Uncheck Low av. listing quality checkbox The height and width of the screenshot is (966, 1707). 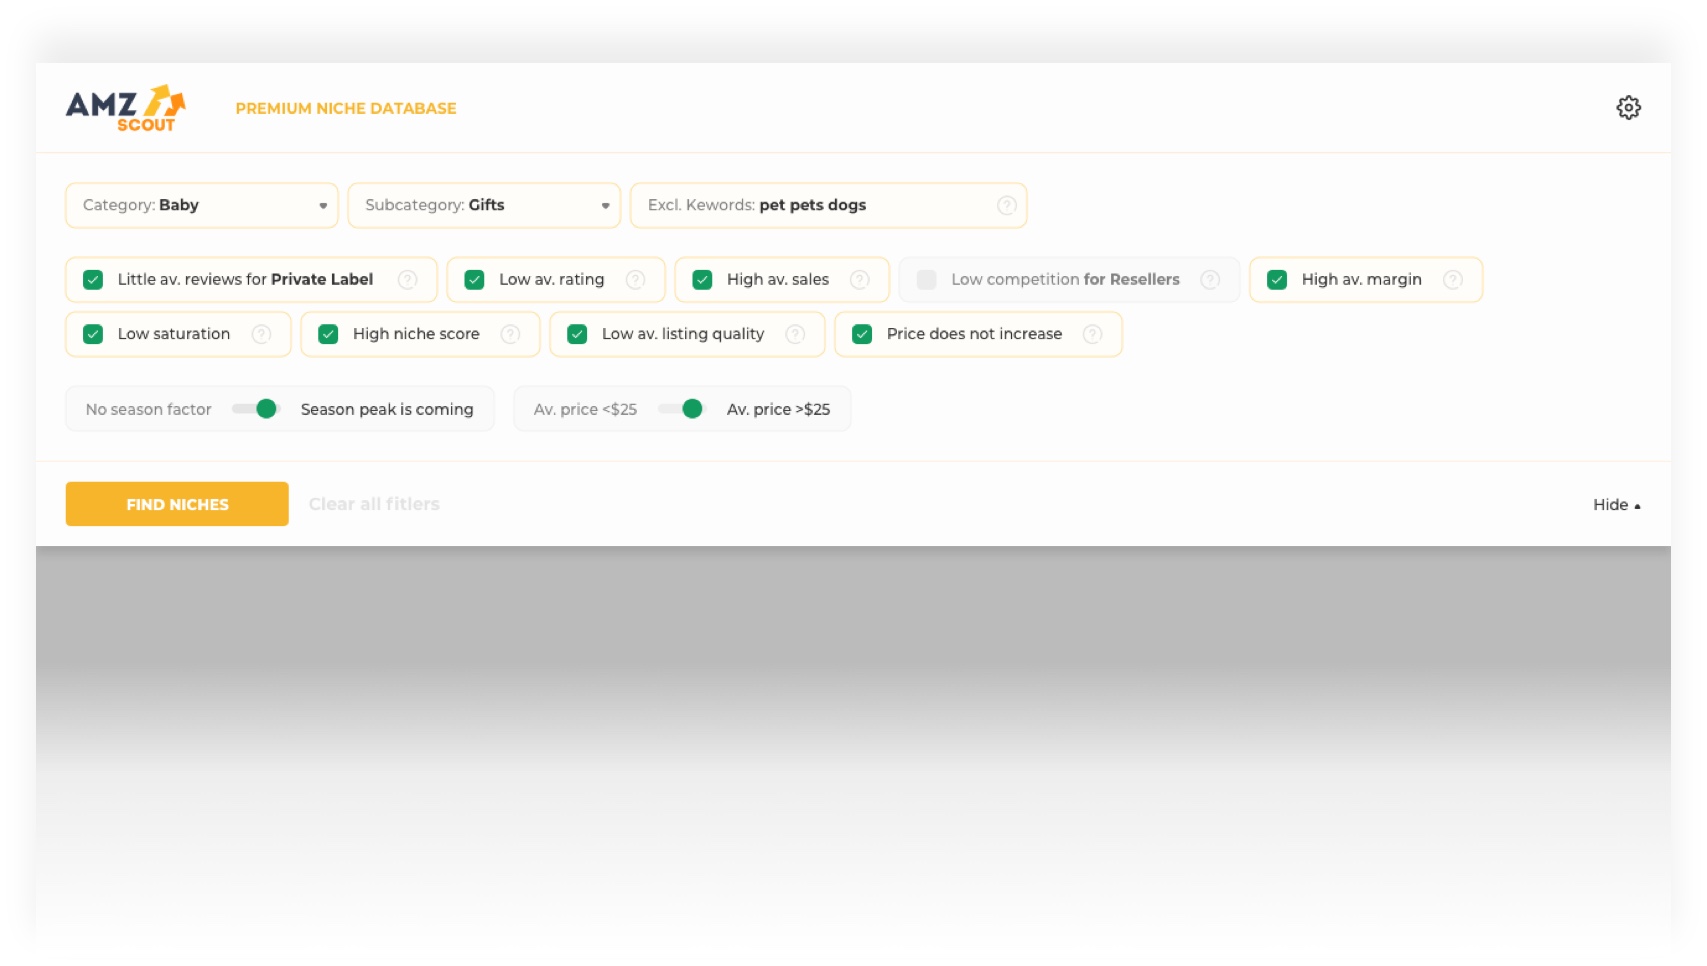coord(577,334)
